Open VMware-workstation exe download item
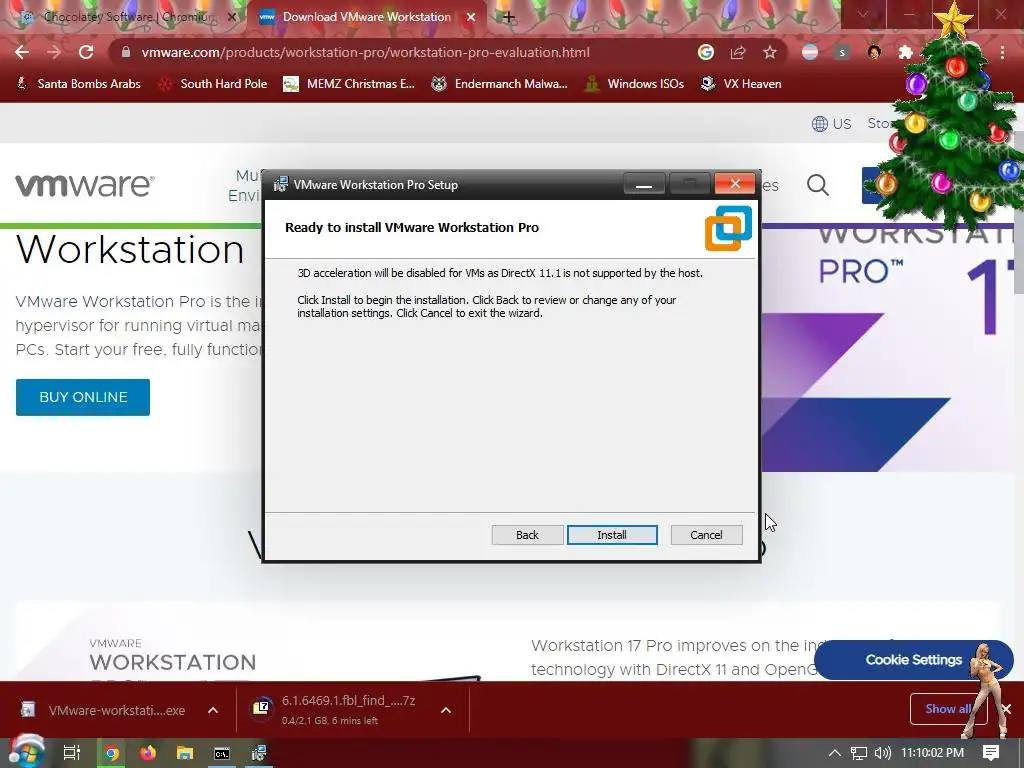Viewport: 1024px width, 768px height. (104, 710)
